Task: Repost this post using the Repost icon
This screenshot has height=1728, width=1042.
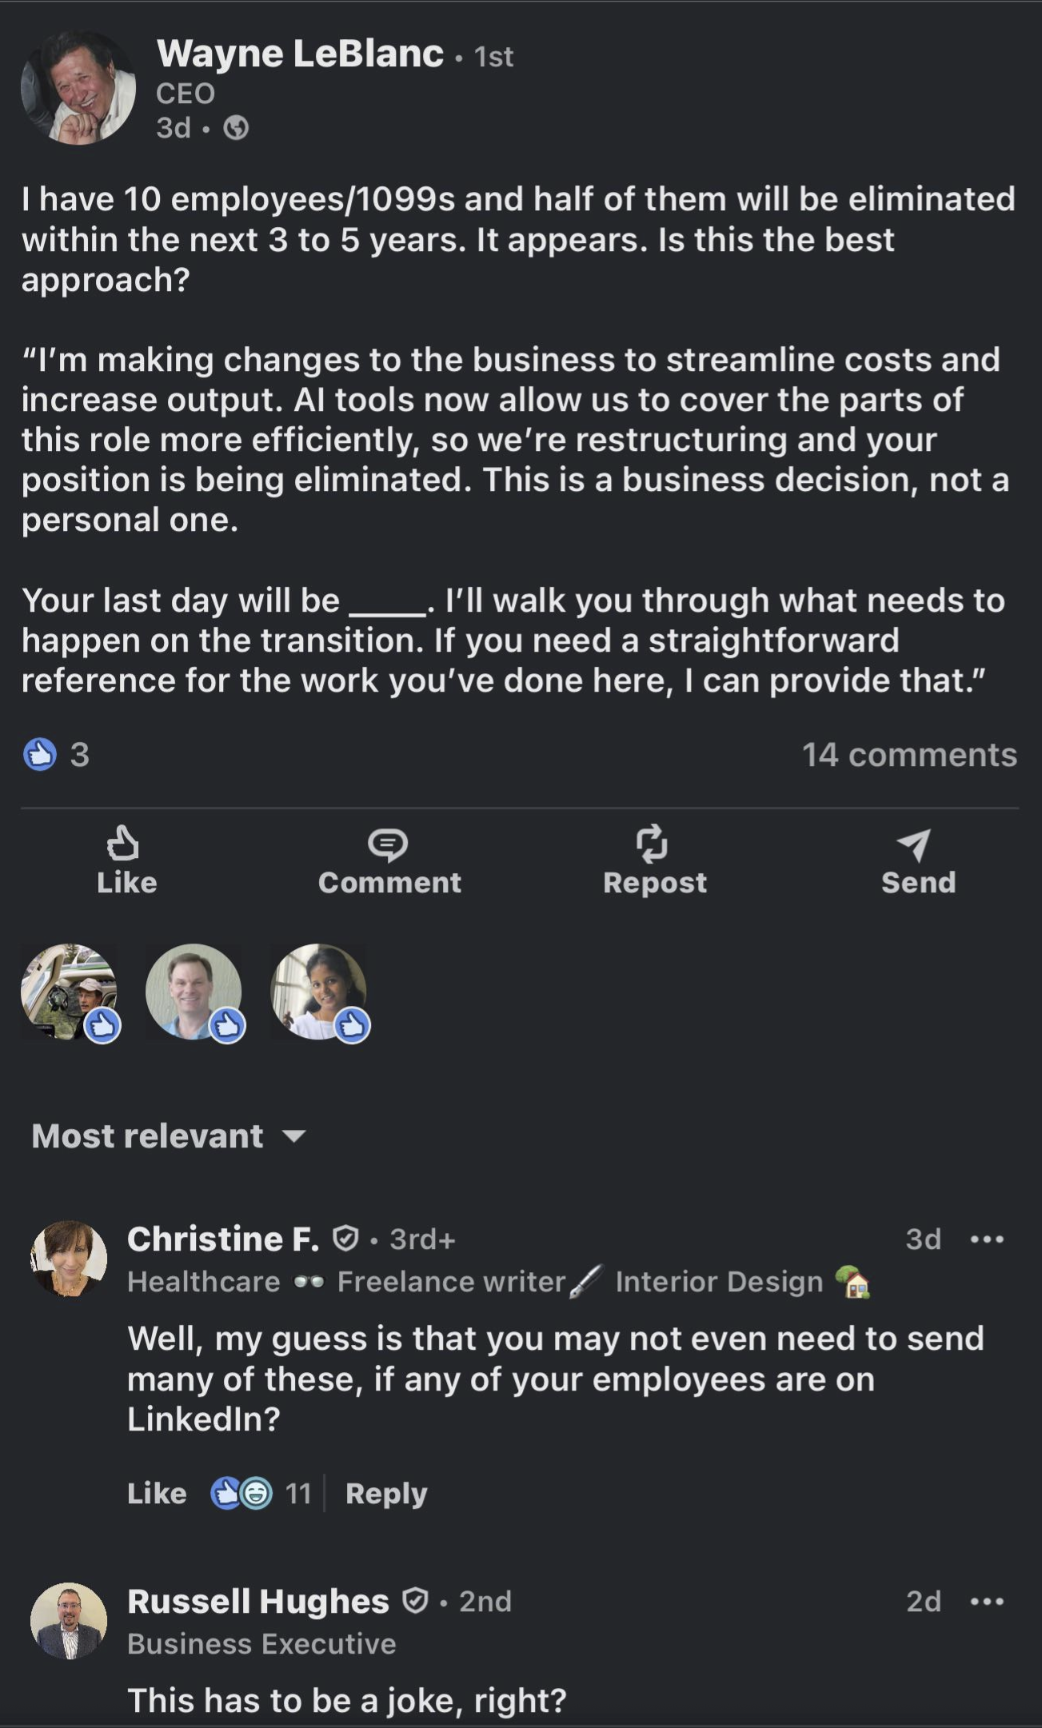Action: tap(653, 845)
